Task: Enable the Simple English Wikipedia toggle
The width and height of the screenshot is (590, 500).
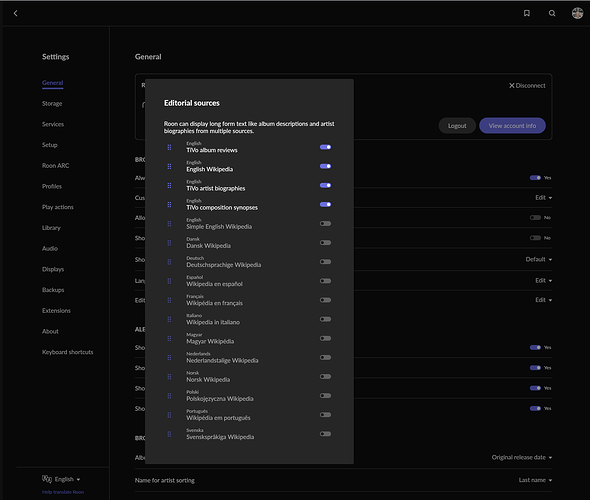Action: pos(325,223)
